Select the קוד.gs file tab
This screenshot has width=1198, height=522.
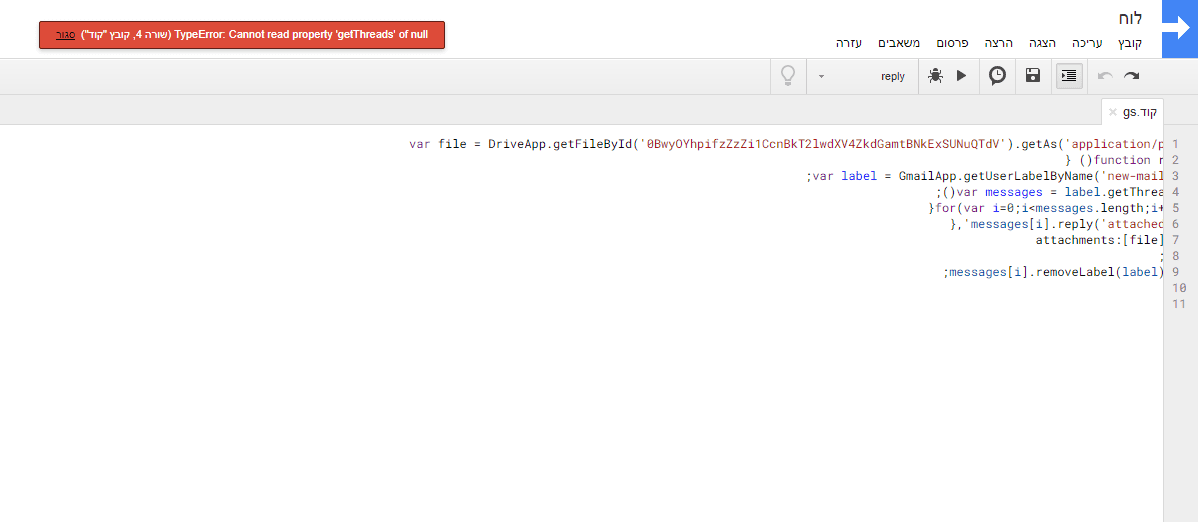(1132, 112)
